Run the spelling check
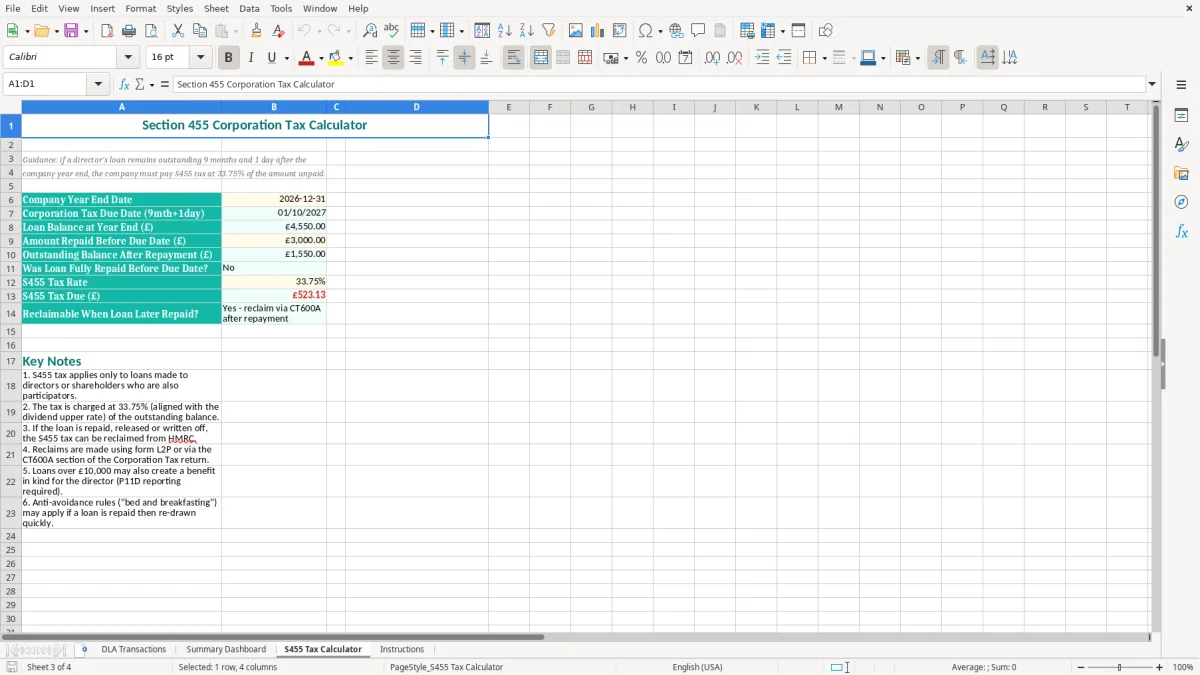1200x675 pixels. coord(391,31)
